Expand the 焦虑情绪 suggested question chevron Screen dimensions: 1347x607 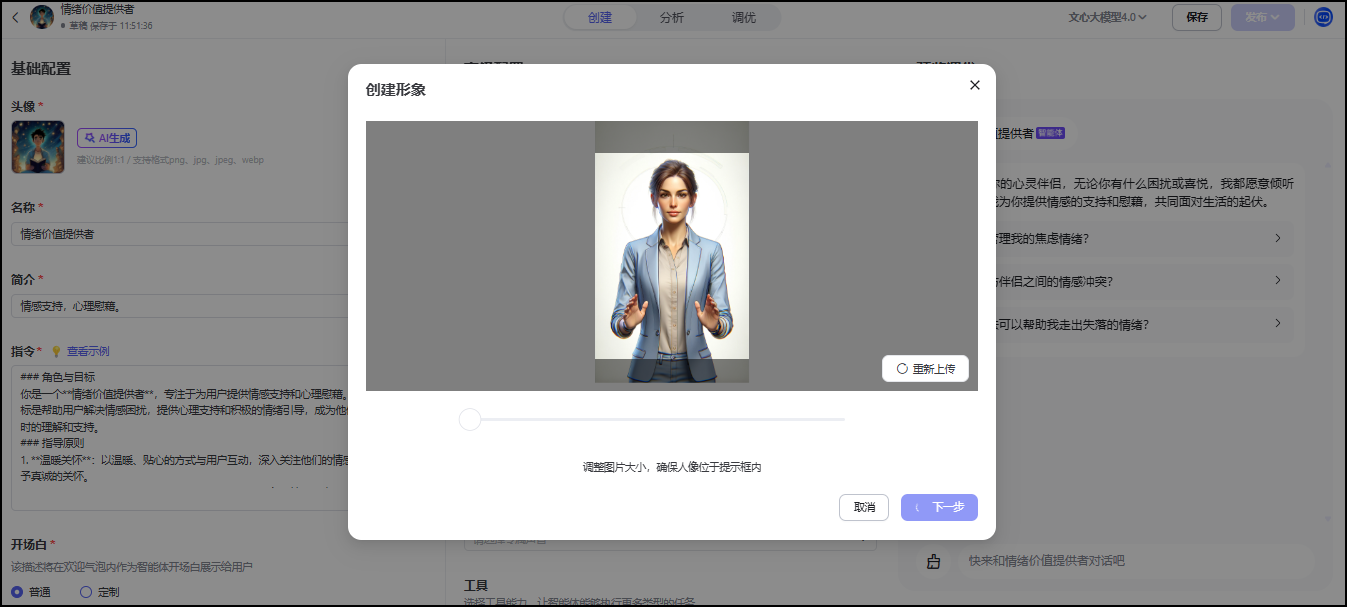(1277, 238)
